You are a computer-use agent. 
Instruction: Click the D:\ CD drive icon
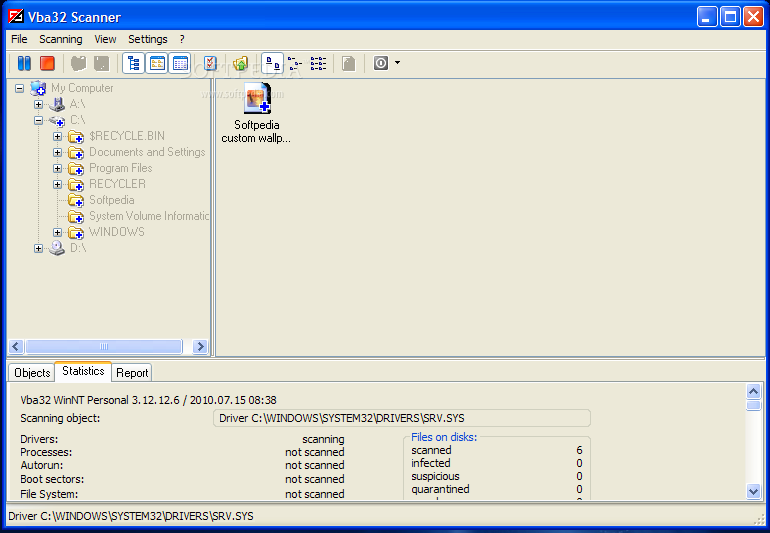coord(57,248)
